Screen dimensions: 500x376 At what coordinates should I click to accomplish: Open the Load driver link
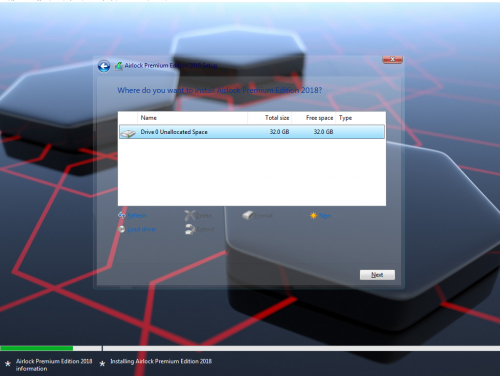point(142,229)
